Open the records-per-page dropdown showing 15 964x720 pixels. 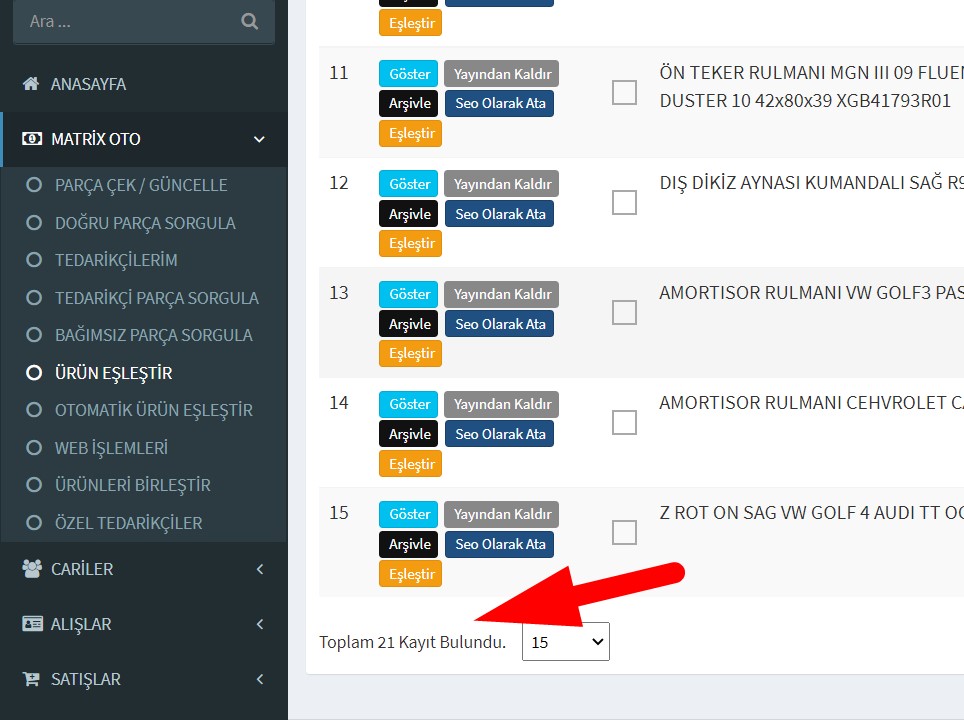(566, 642)
